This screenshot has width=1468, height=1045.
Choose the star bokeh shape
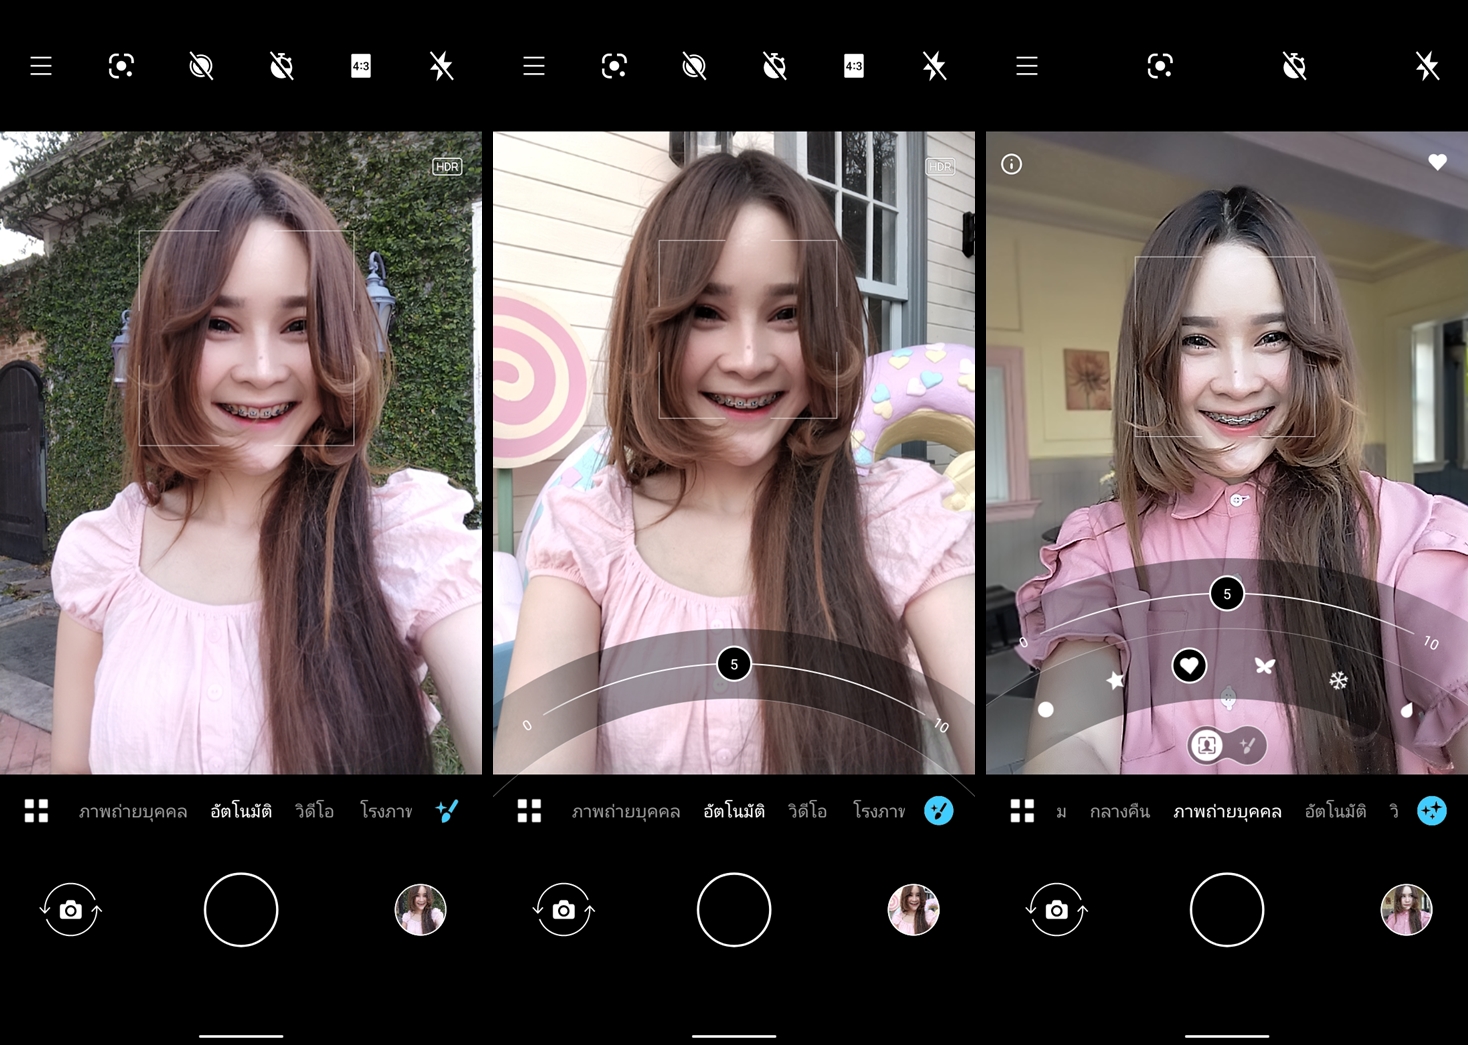coord(1115,680)
